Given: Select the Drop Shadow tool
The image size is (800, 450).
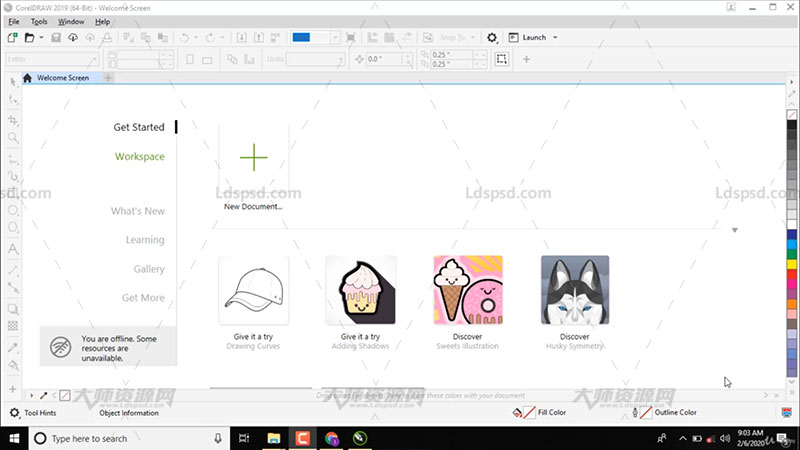Looking at the screenshot, I should (x=13, y=309).
